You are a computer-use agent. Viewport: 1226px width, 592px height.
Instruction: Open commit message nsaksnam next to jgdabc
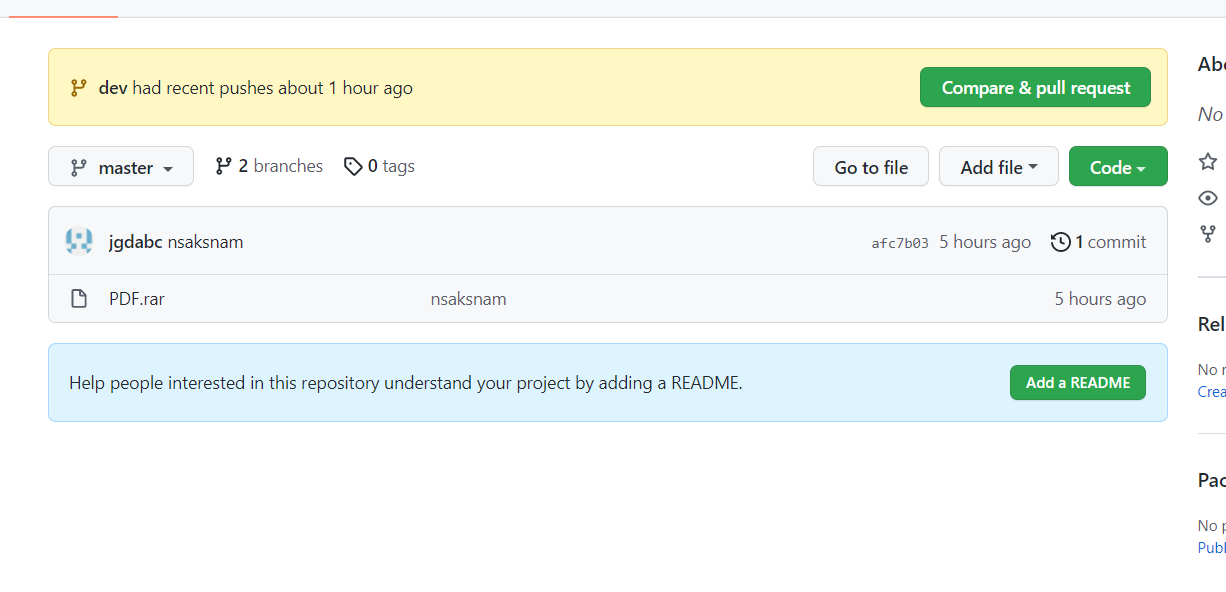click(205, 242)
